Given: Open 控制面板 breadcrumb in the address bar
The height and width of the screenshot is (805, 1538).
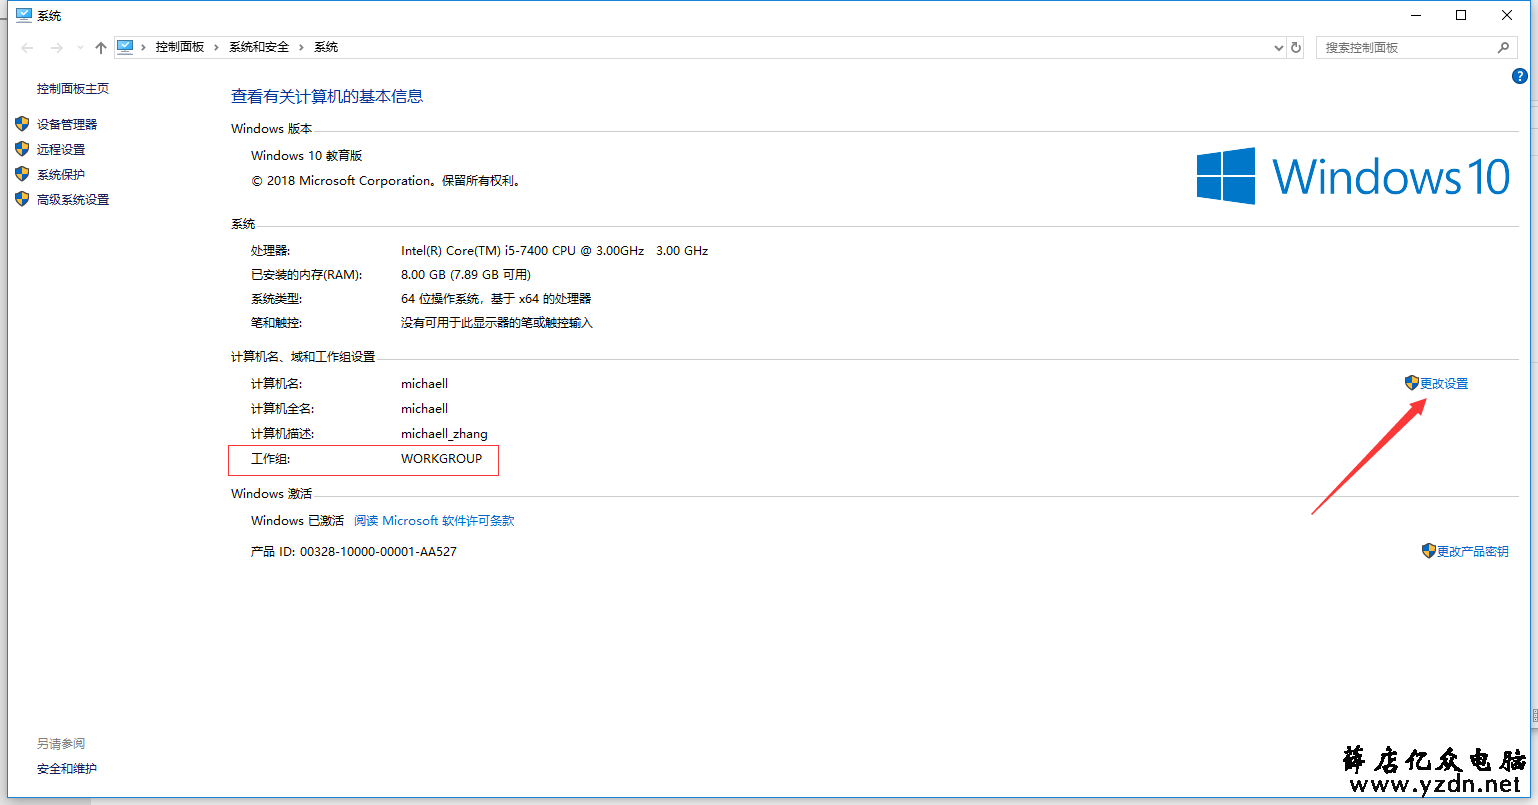Looking at the screenshot, I should (x=180, y=47).
